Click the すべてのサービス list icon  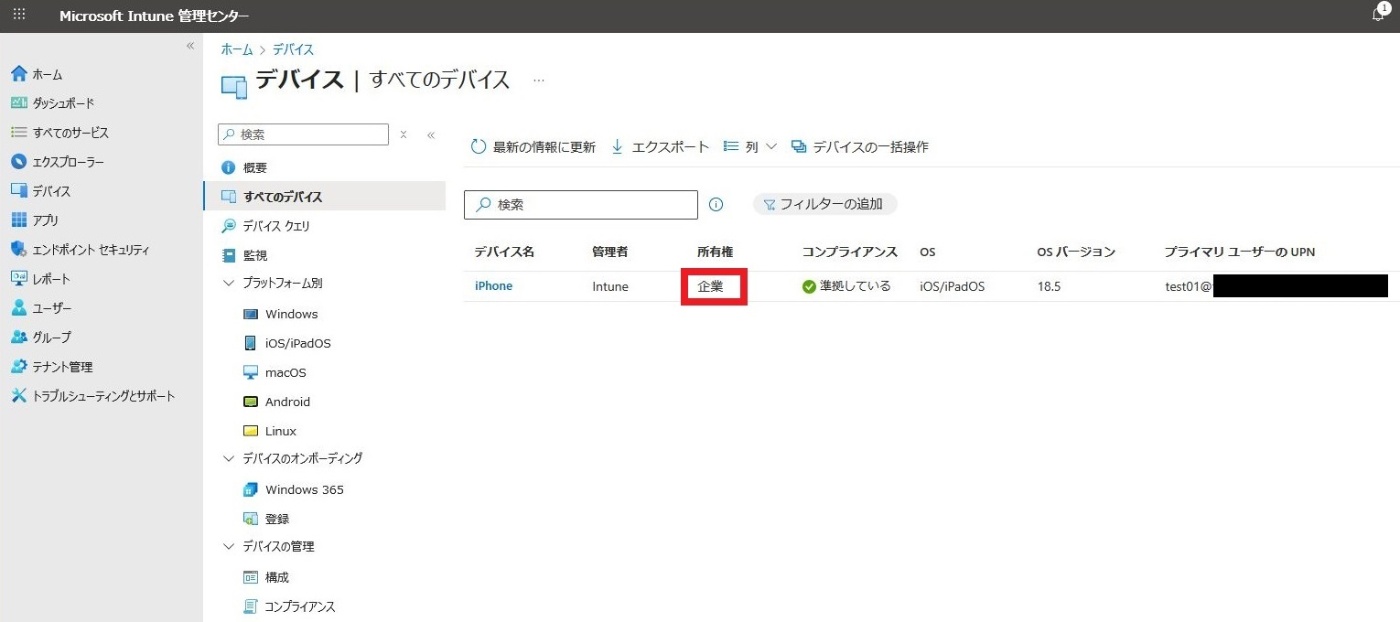point(18,132)
